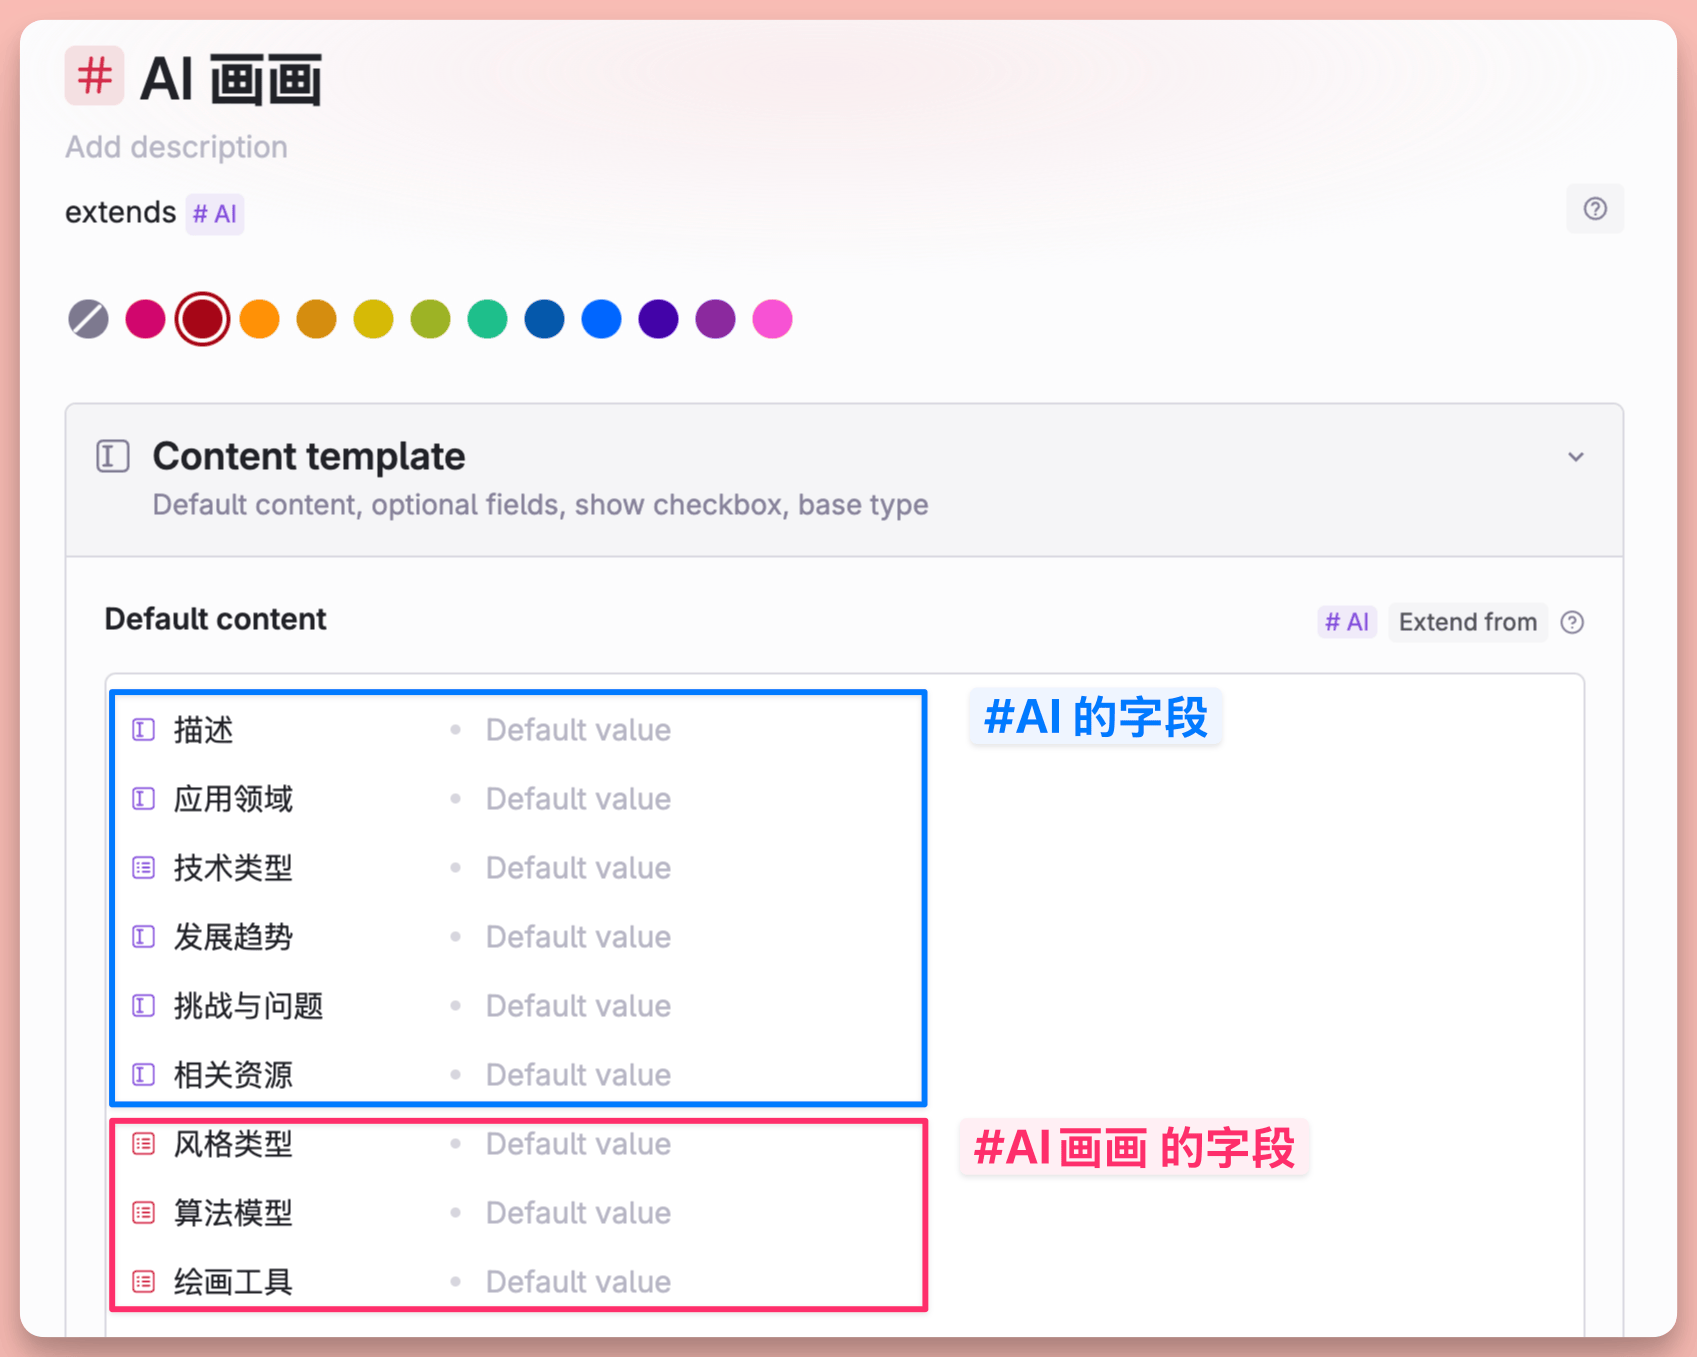Click the options field icon for 绘画工具
The width and height of the screenshot is (1697, 1357).
point(144,1282)
